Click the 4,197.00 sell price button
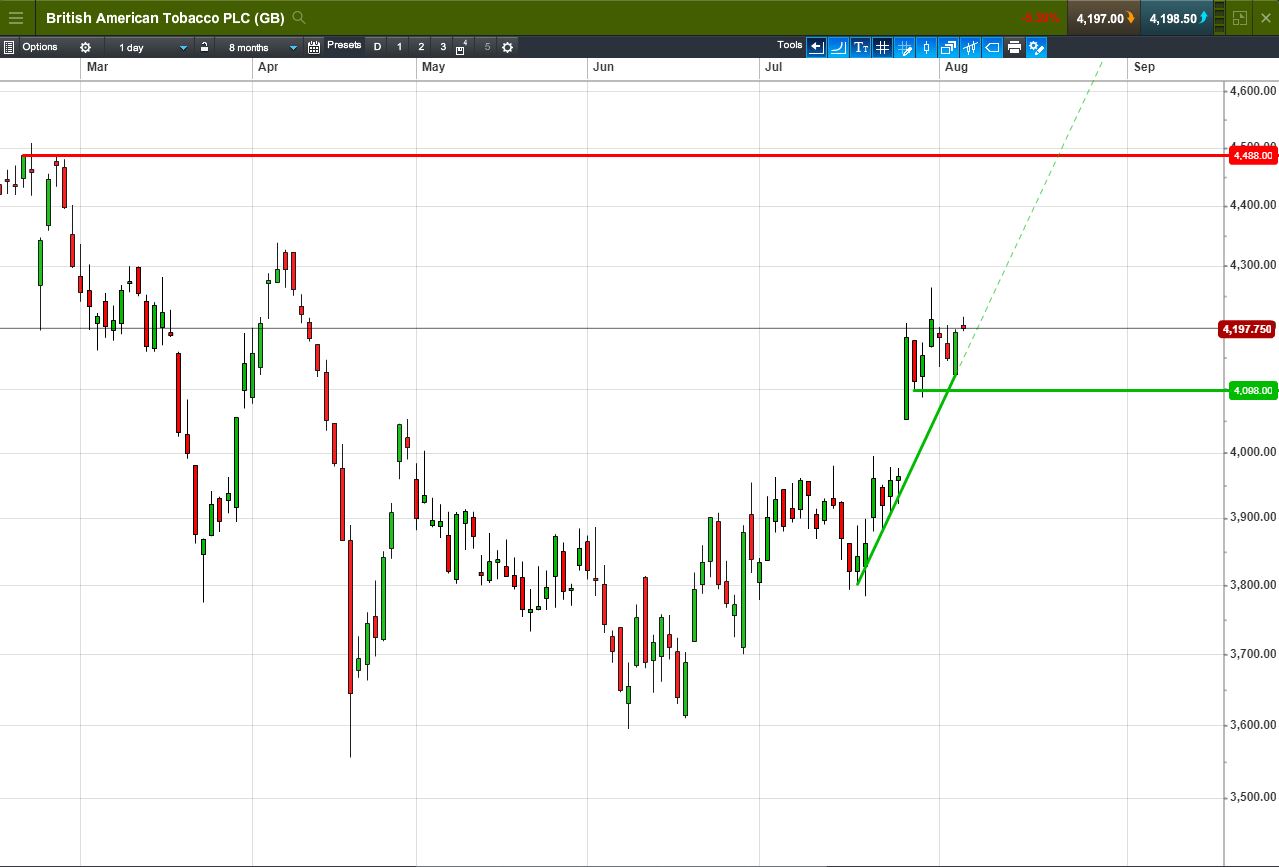The width and height of the screenshot is (1279, 867). pos(1104,18)
